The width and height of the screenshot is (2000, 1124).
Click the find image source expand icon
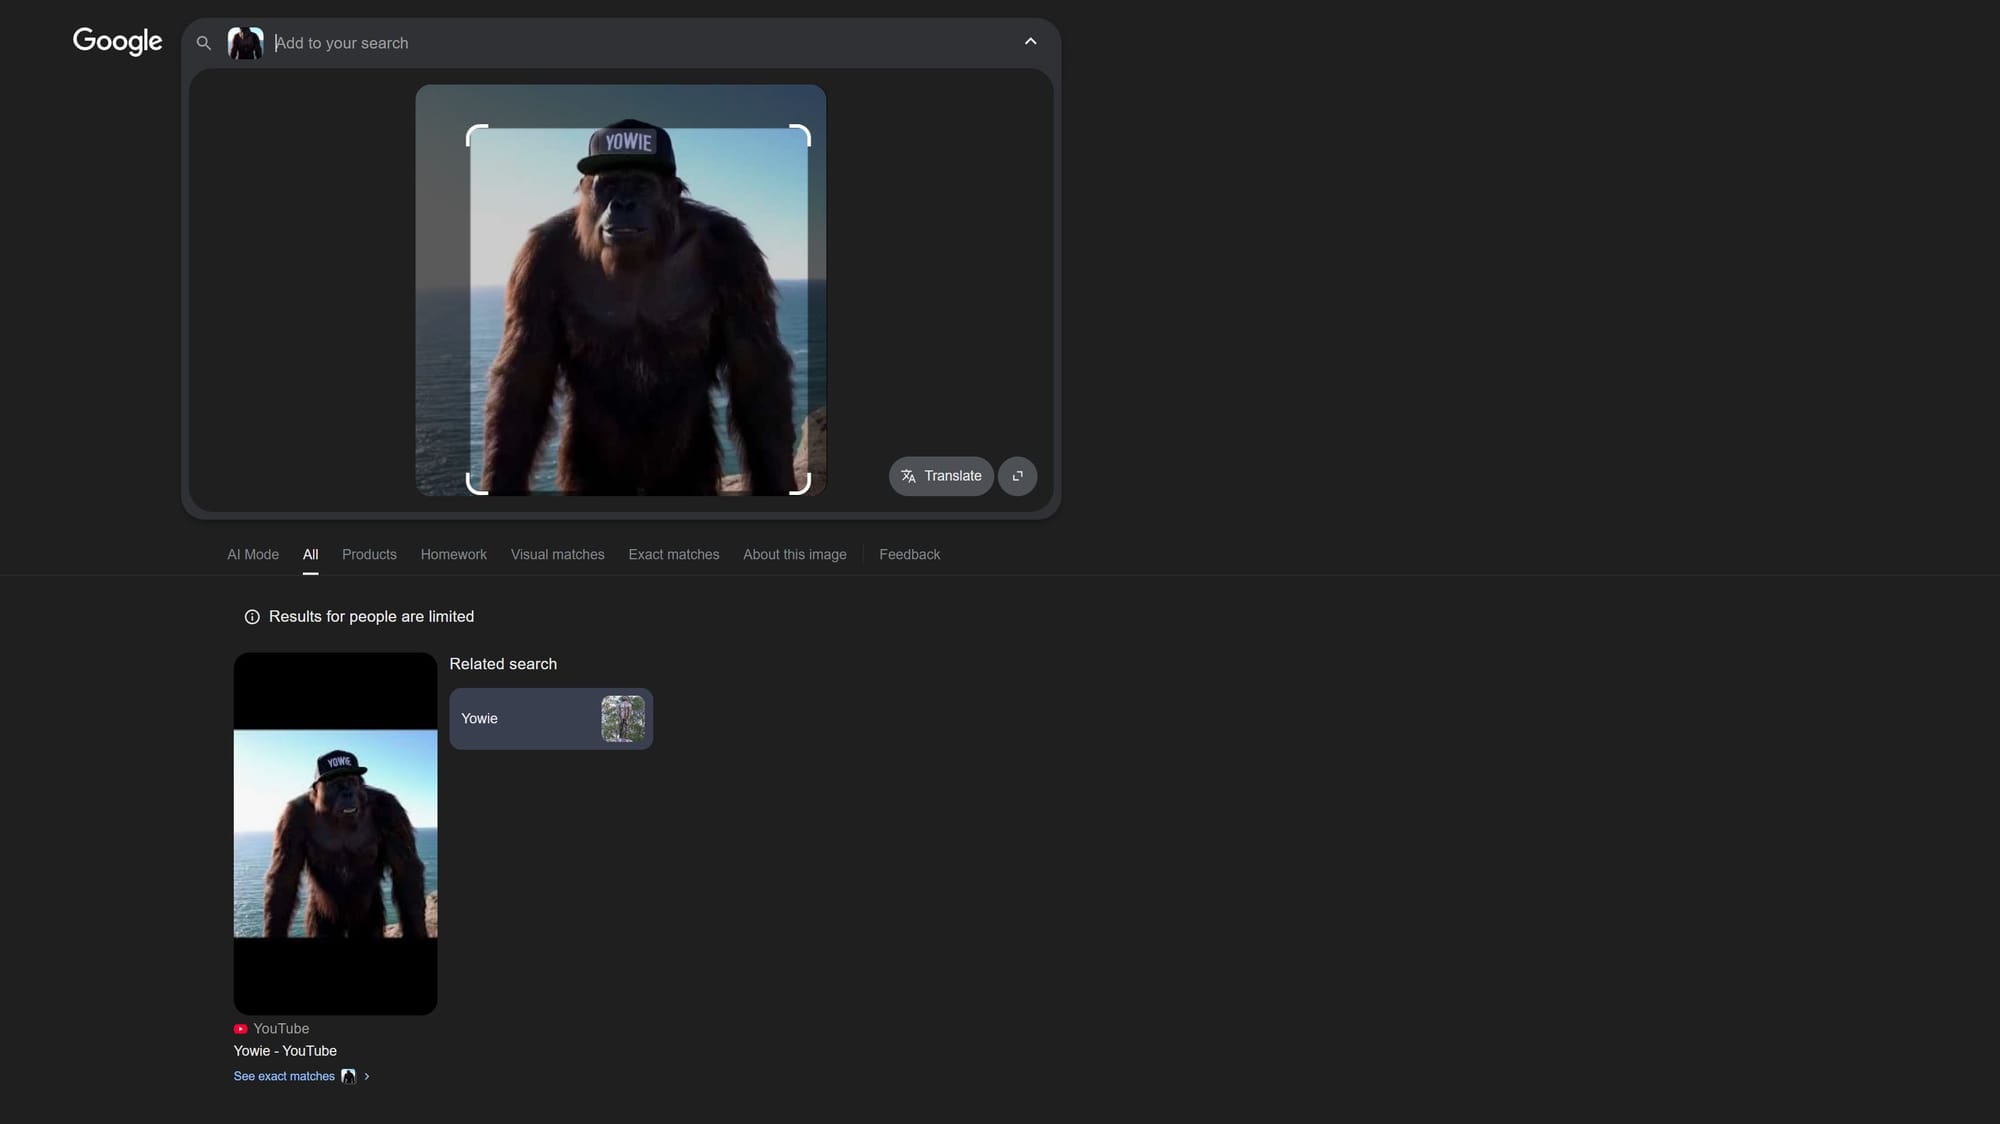(x=1017, y=476)
